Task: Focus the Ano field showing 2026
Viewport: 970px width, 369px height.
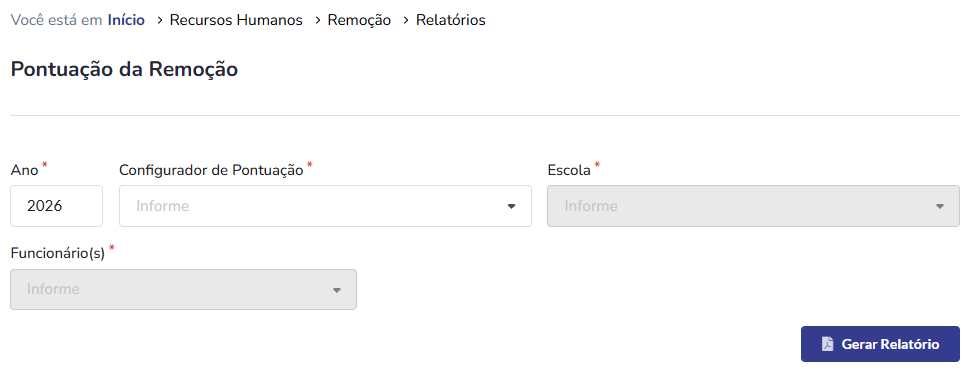Action: 56,206
